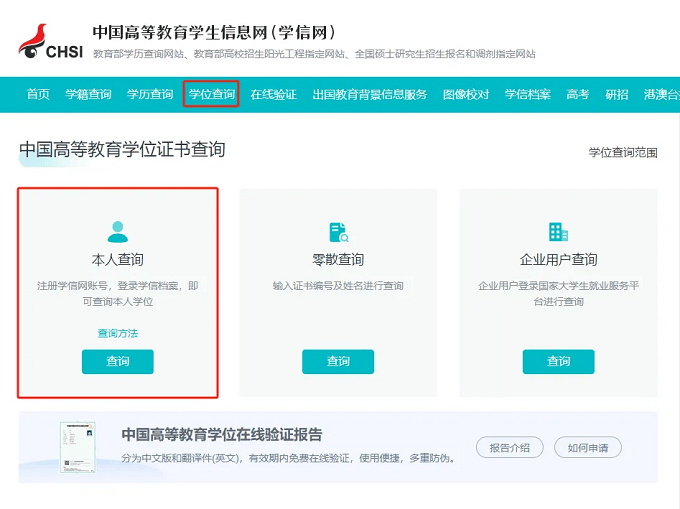Click the site tagline starting 教育部学历查询网站
This screenshot has height=509, width=680.
pos(314,54)
